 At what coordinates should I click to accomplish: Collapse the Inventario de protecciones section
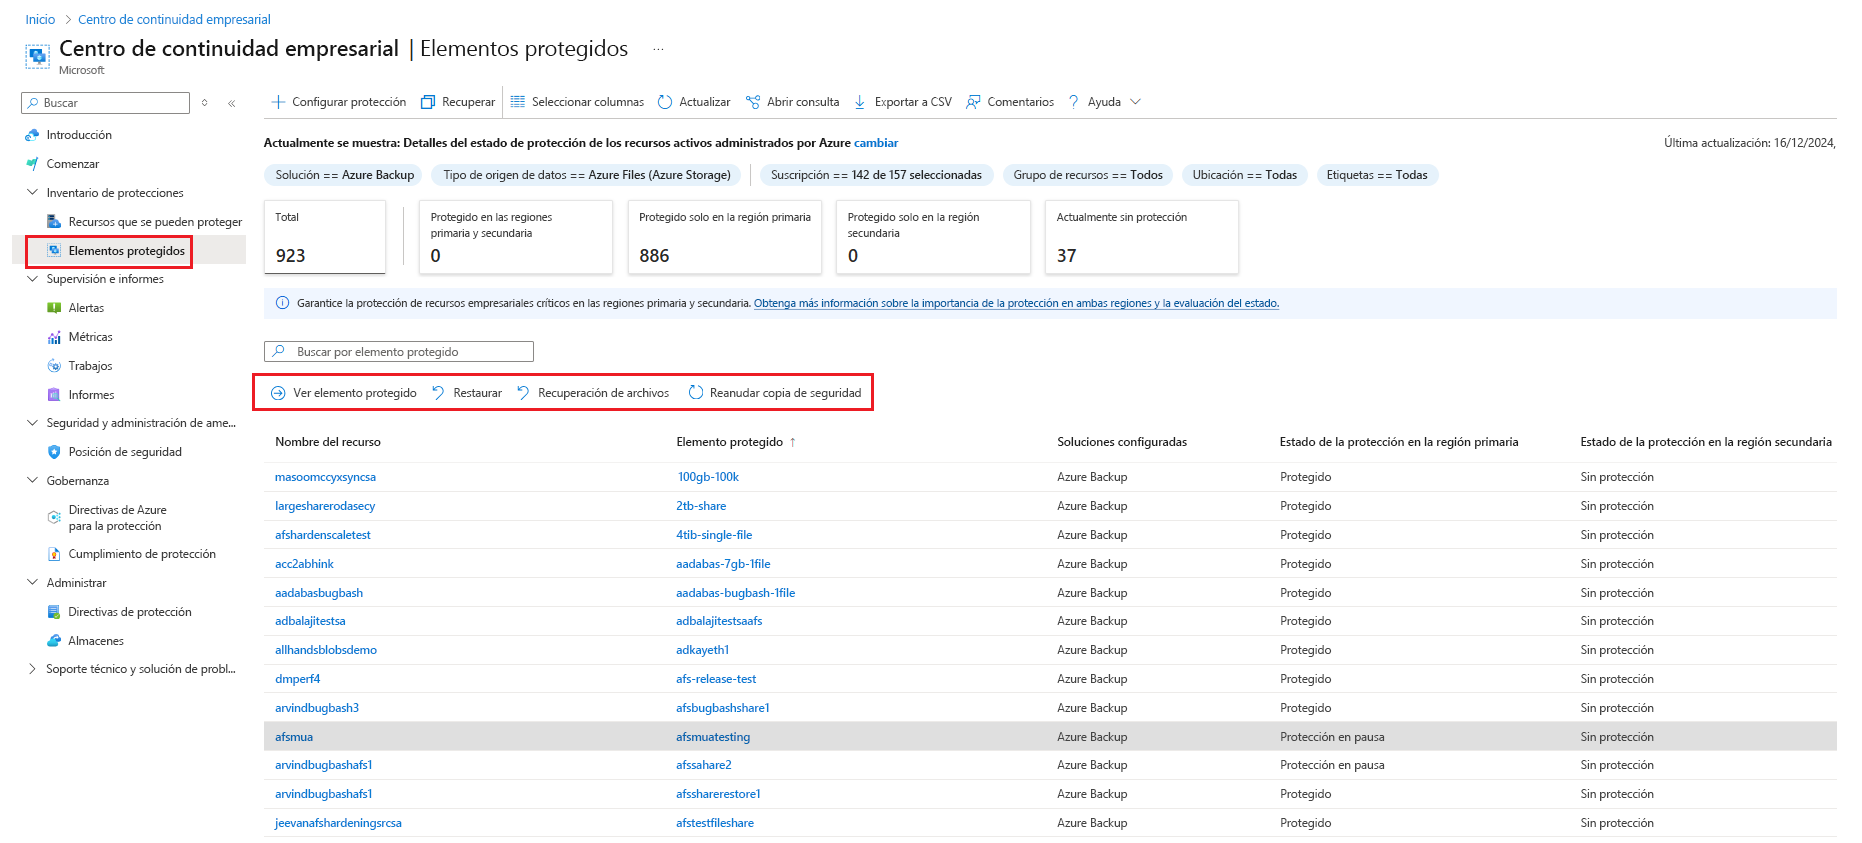pyautogui.click(x=32, y=193)
